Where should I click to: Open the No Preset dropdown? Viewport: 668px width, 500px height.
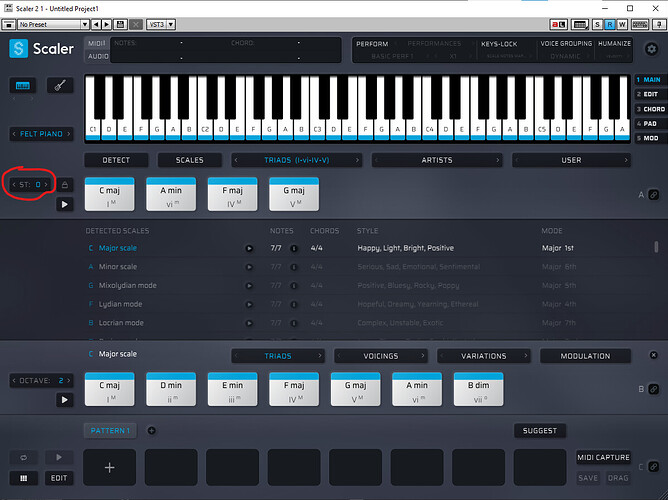[53, 24]
